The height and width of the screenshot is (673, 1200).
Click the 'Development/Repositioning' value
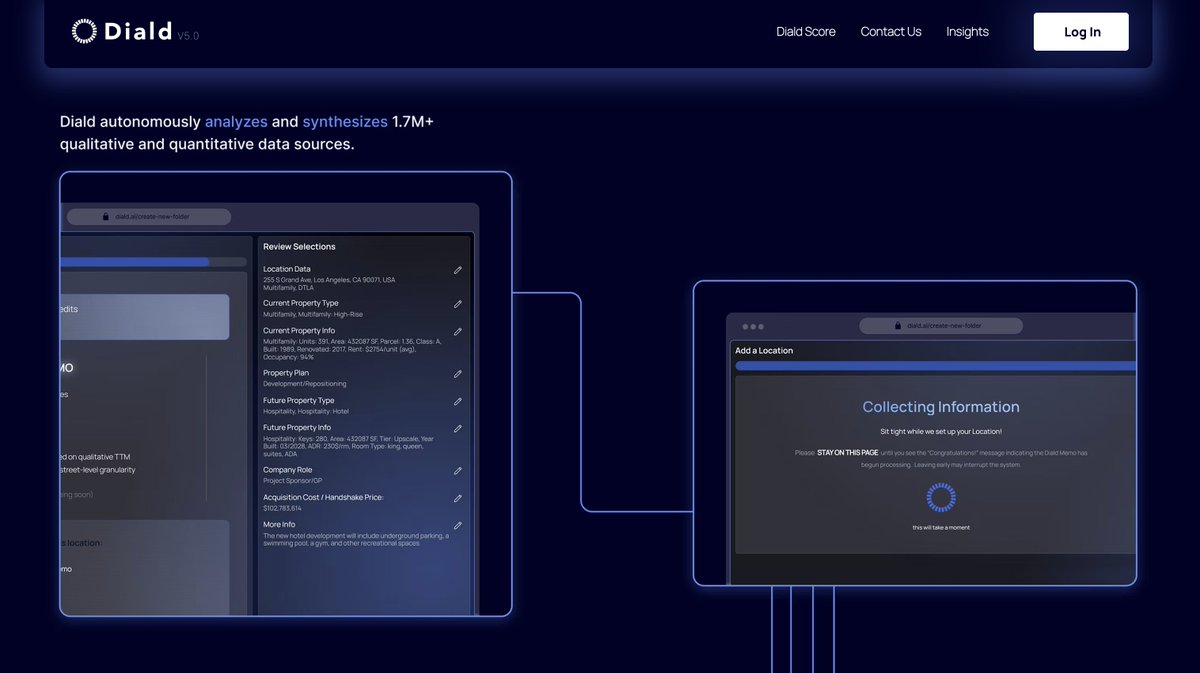tap(305, 384)
